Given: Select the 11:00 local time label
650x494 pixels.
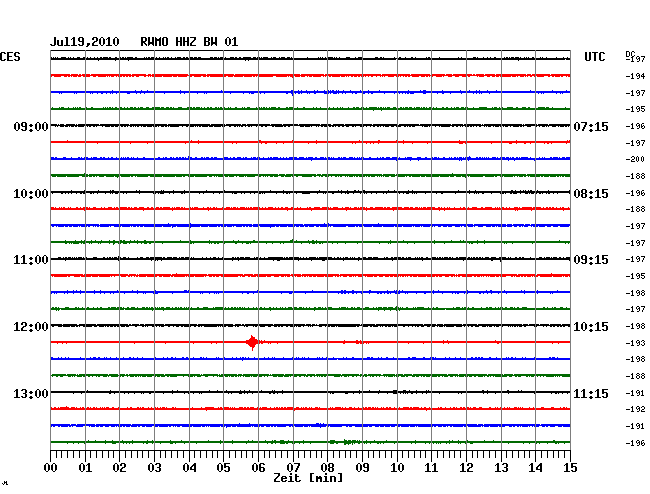Looking at the screenshot, I should point(31,260).
